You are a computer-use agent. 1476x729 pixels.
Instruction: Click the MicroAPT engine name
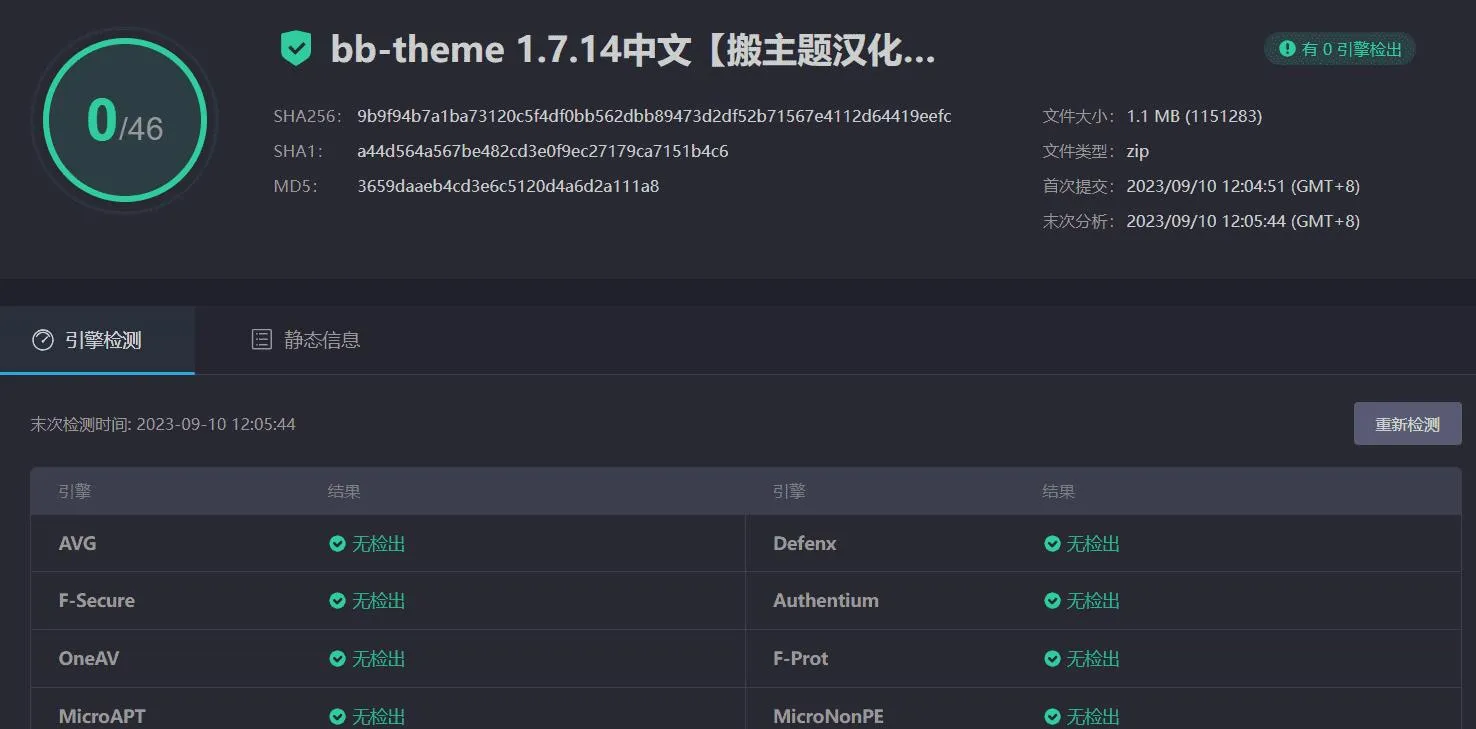pyautogui.click(x=102, y=717)
